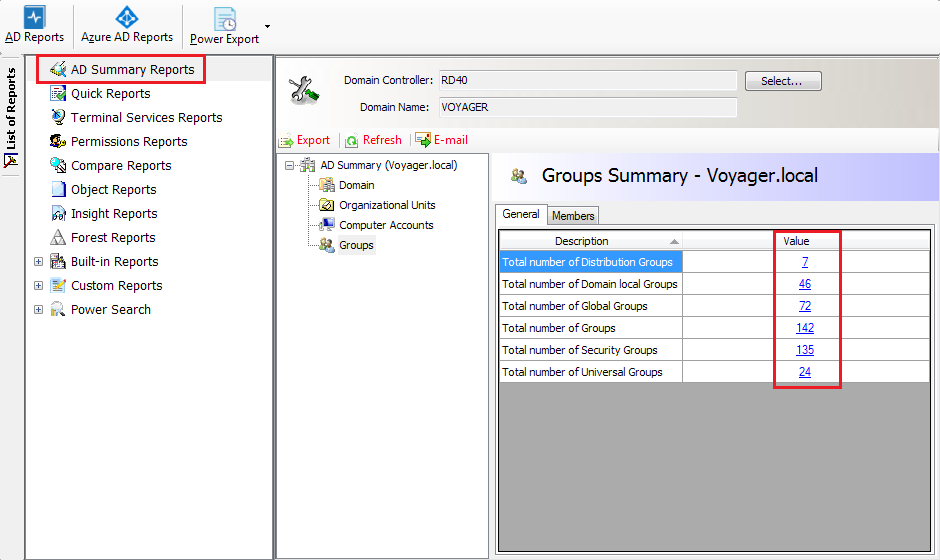This screenshot has width=940, height=560.
Task: Switch to the General tab
Action: click(521, 214)
